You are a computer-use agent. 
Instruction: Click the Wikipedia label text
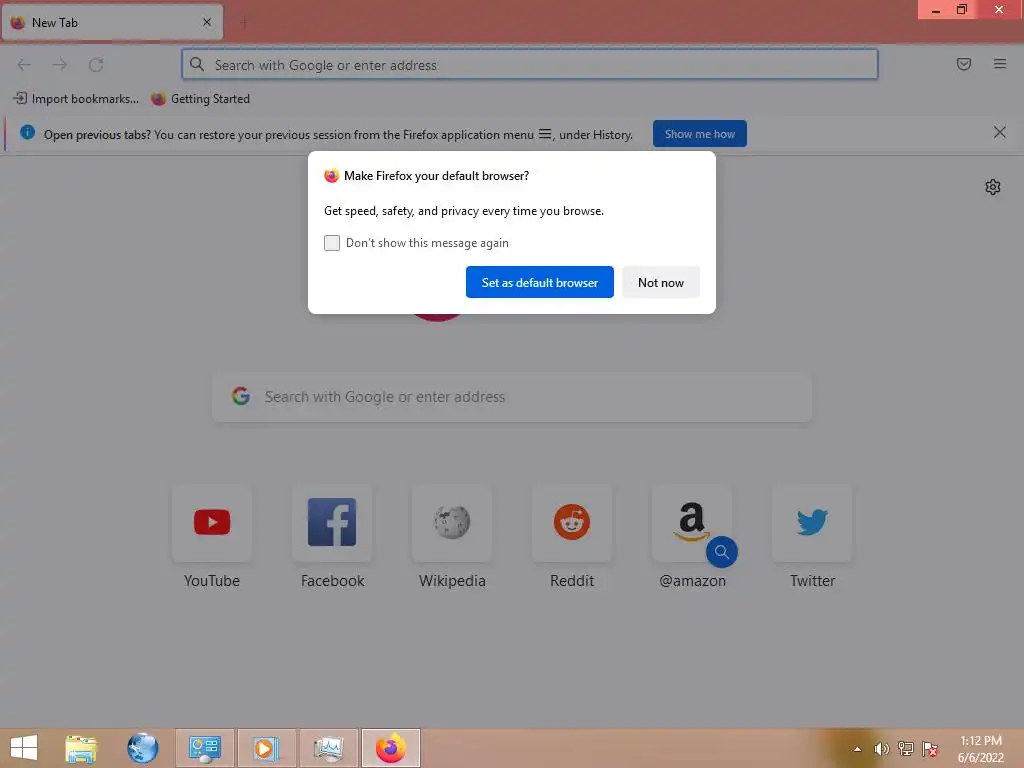452,581
